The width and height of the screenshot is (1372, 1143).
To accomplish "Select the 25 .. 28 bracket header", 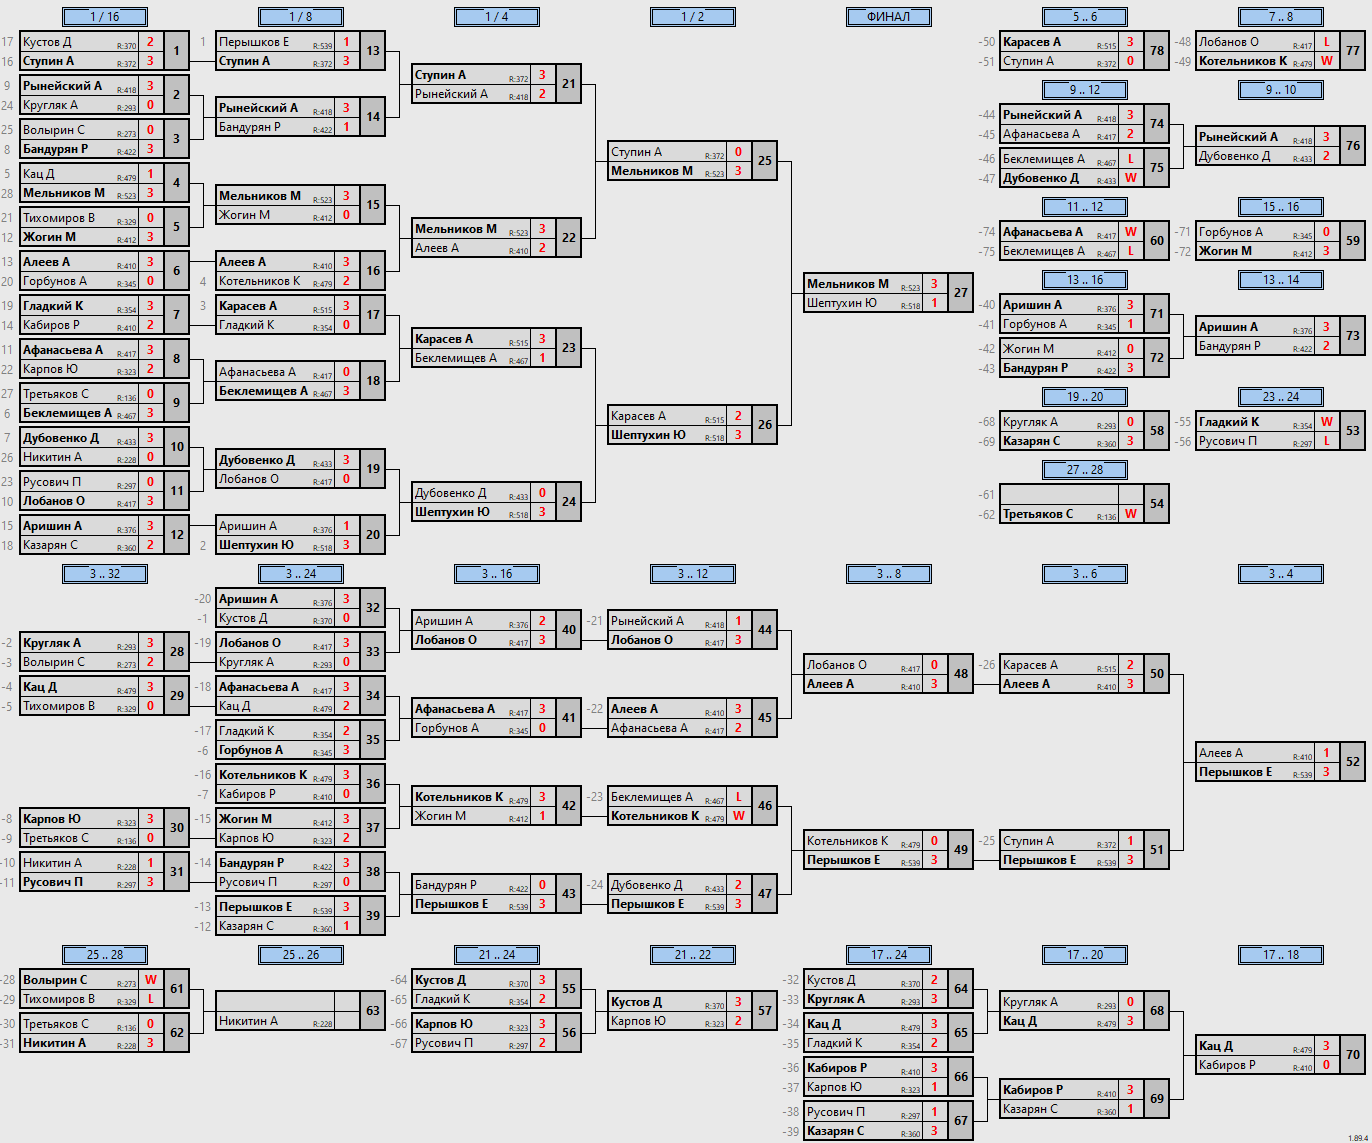I will 105,955.
